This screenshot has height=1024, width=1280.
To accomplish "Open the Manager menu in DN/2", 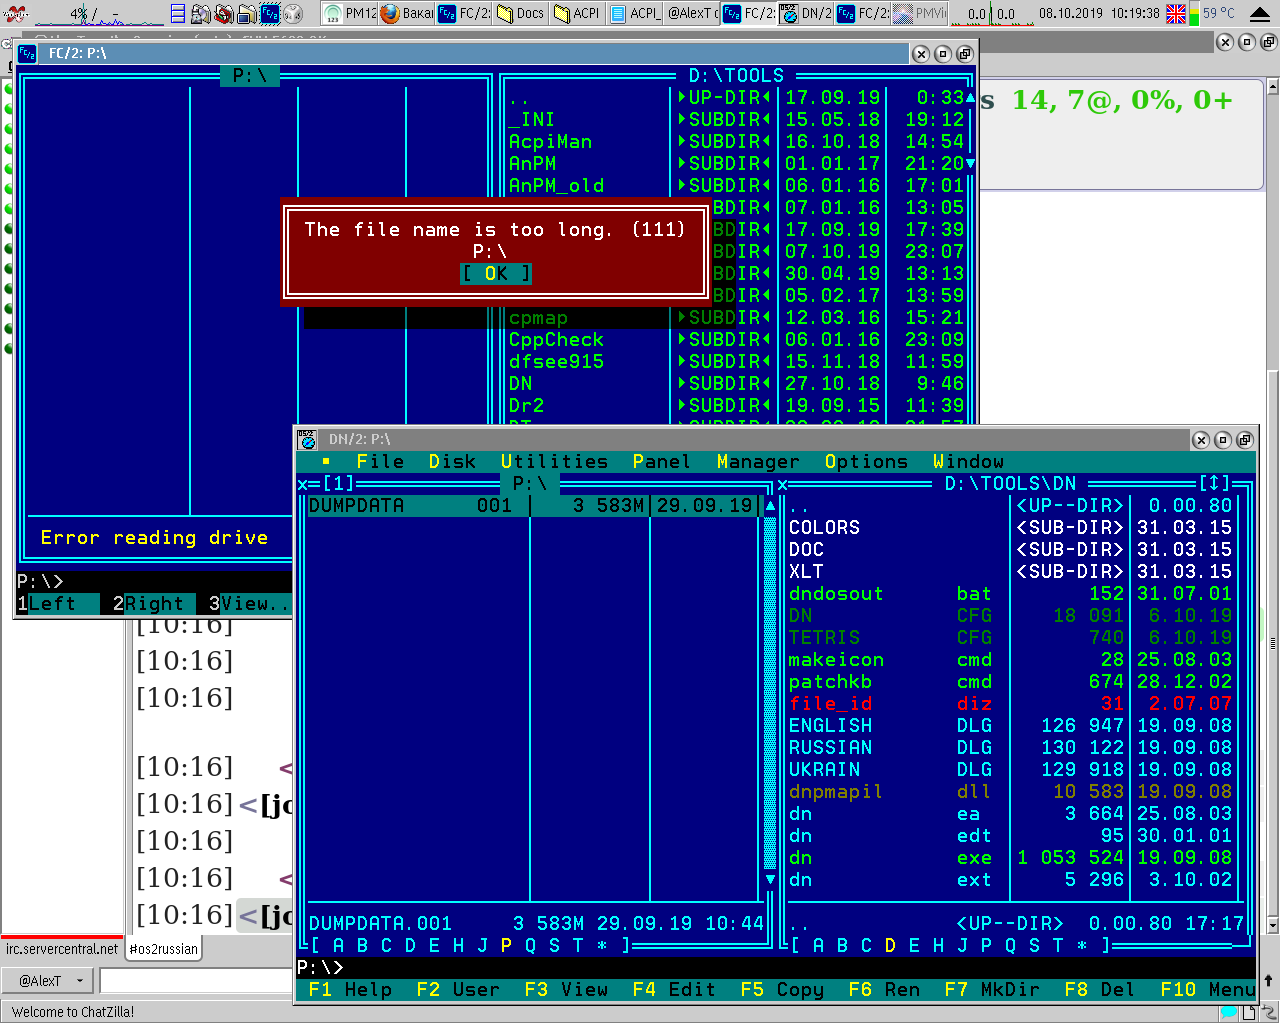I will click(758, 461).
